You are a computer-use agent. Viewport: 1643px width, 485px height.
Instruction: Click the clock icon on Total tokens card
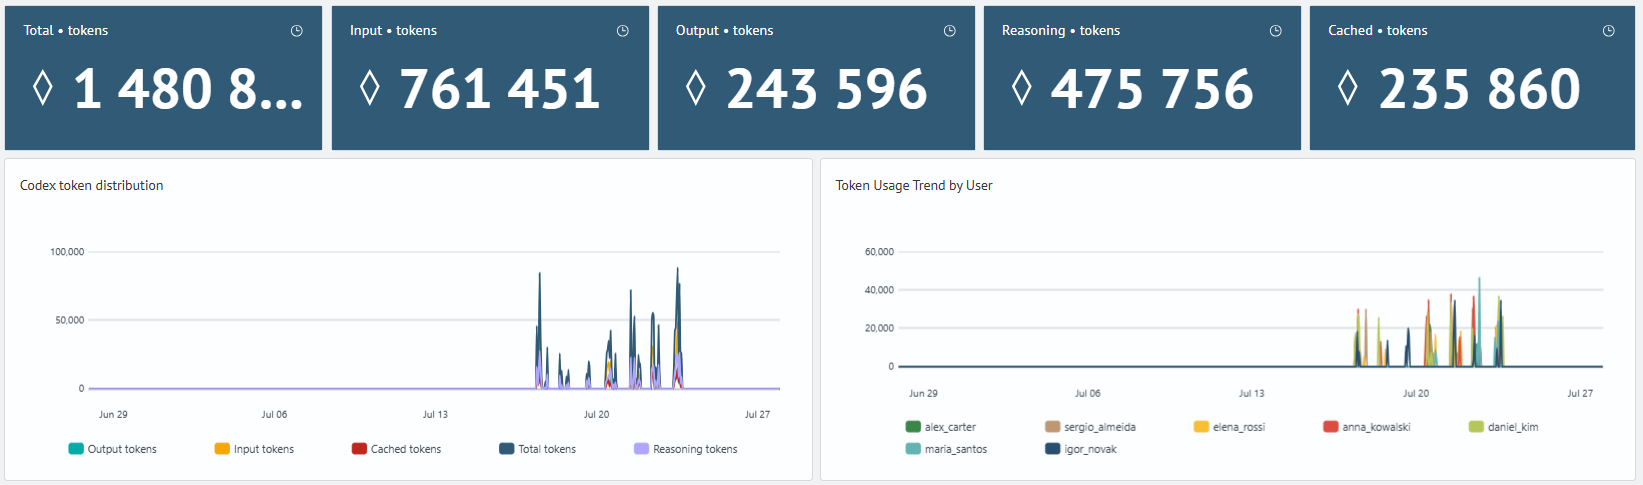point(297,31)
